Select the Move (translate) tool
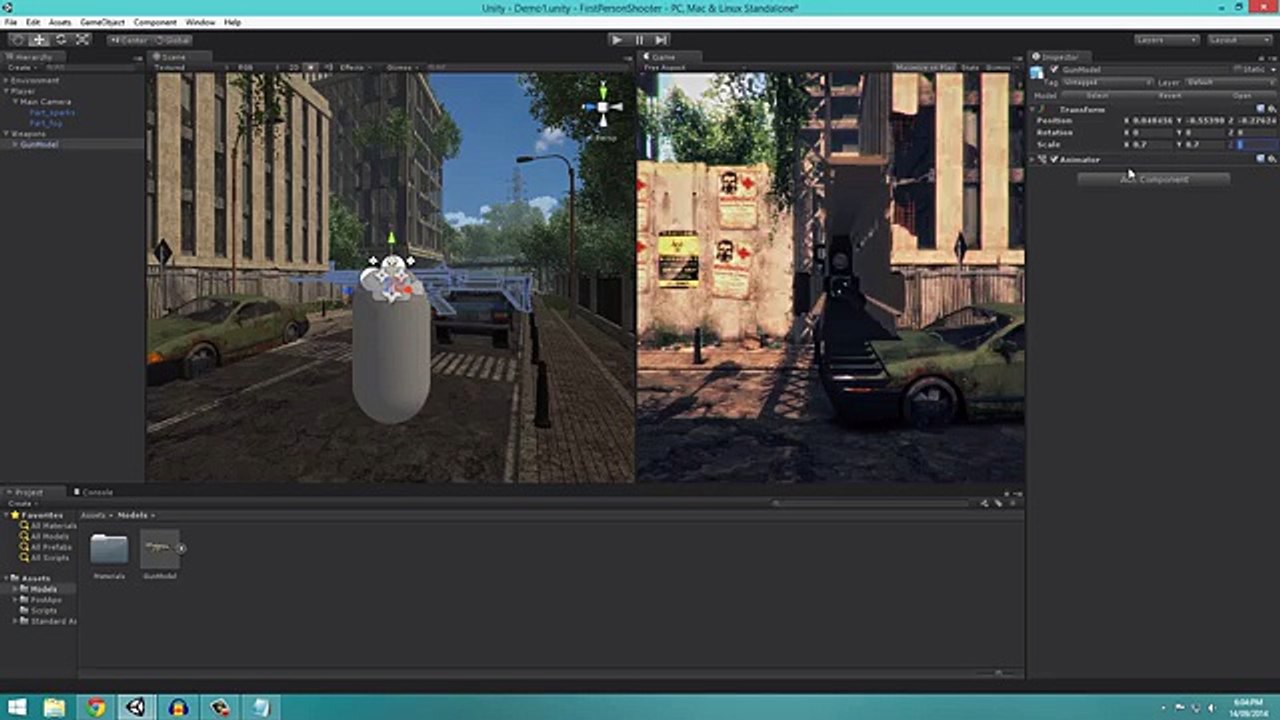 coord(39,40)
